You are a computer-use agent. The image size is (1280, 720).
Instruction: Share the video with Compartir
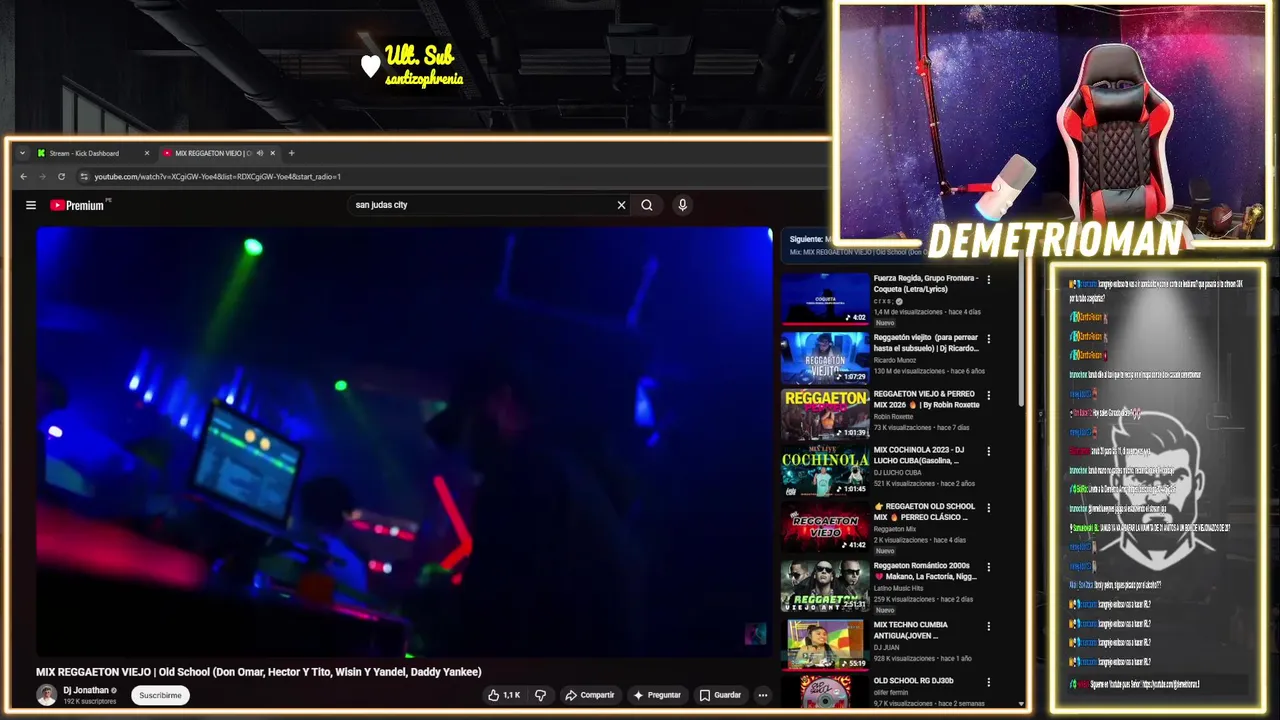coord(589,695)
